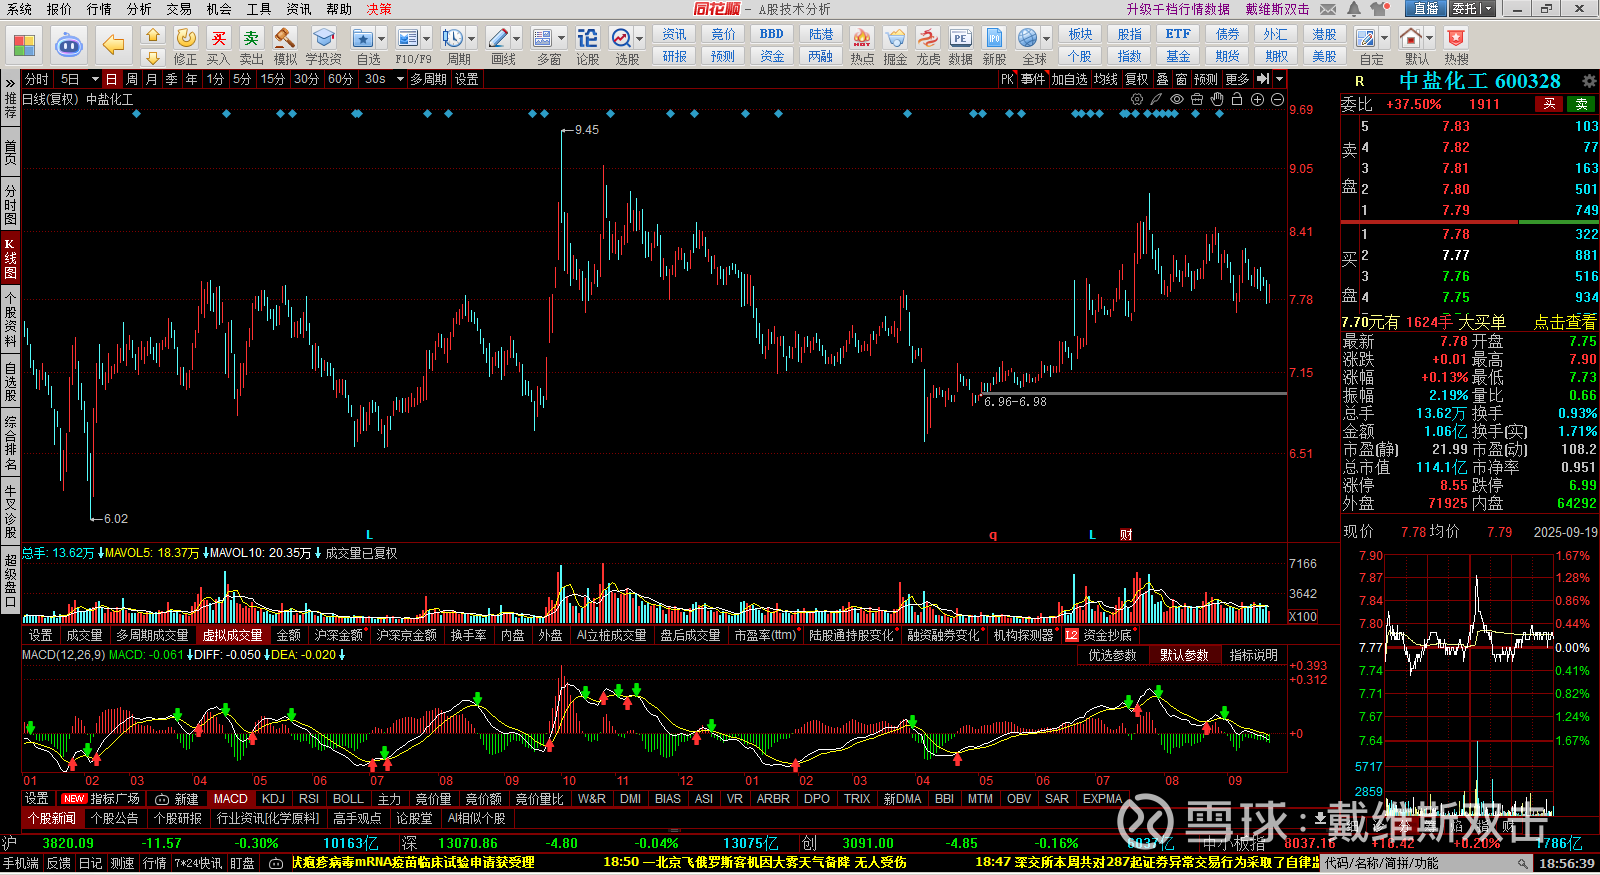Toggle 窗 window mode
Image resolution: width=1600 pixels, height=875 pixels.
coord(1182,79)
